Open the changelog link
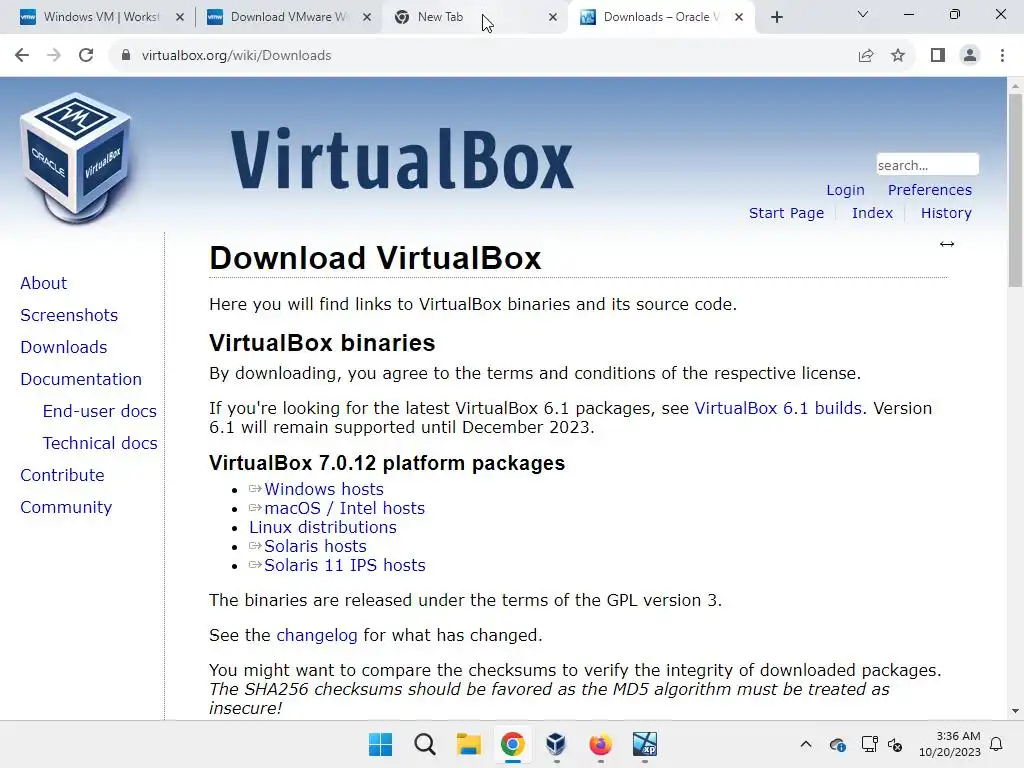 click(x=317, y=635)
